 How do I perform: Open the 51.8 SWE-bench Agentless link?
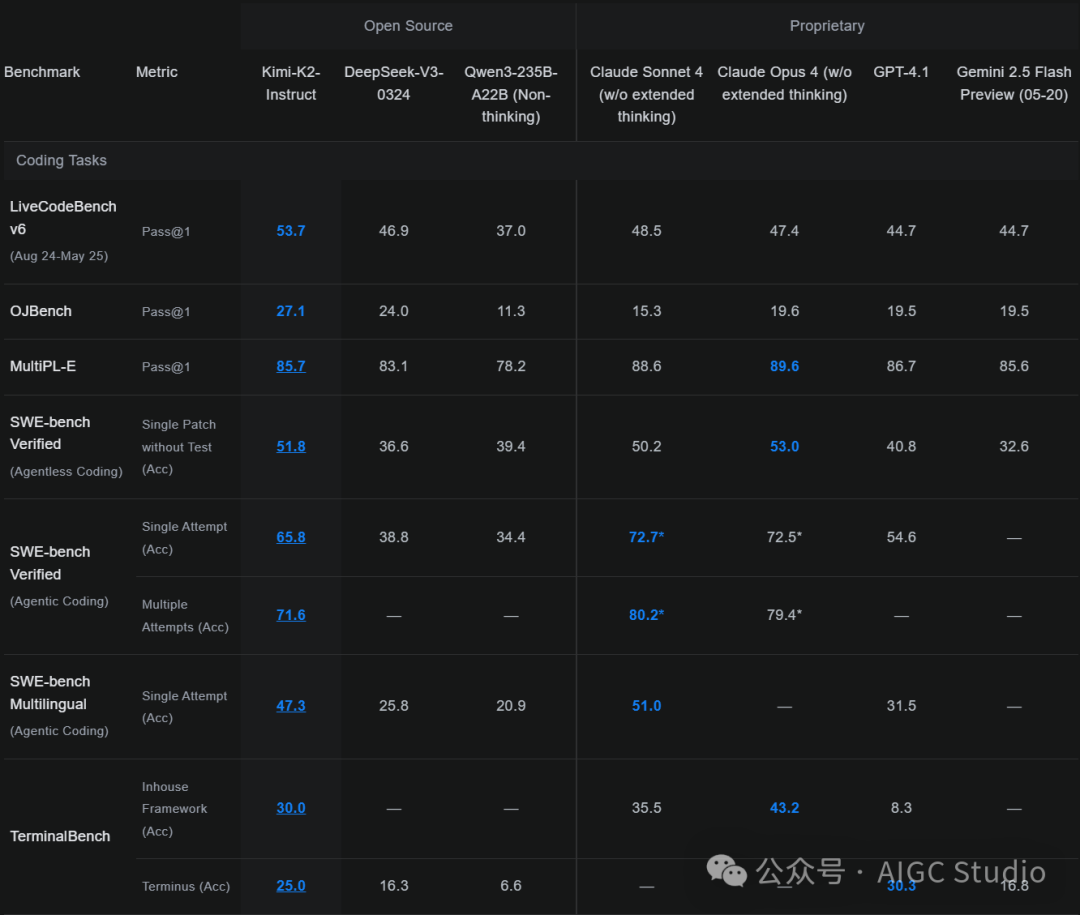(291, 446)
